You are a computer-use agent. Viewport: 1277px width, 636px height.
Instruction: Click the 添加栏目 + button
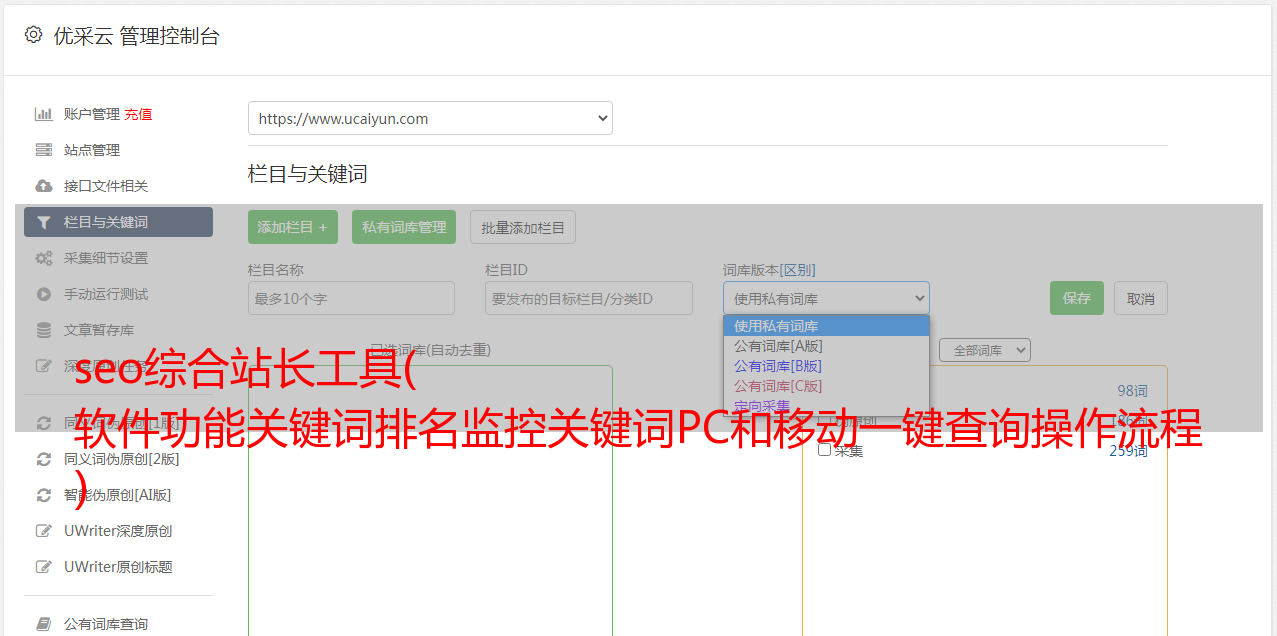click(x=293, y=227)
